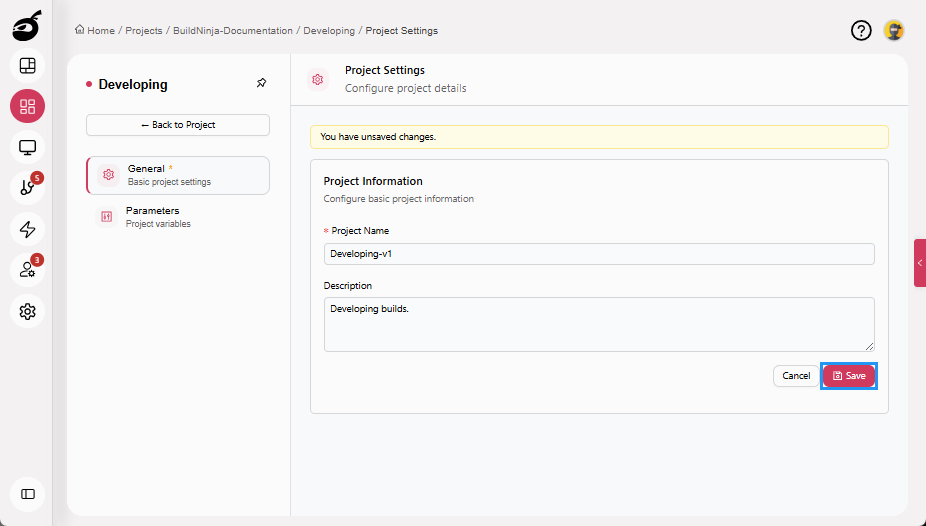Open the settings gear icon in sidebar
Viewport: 926px width, 526px height.
[28, 311]
